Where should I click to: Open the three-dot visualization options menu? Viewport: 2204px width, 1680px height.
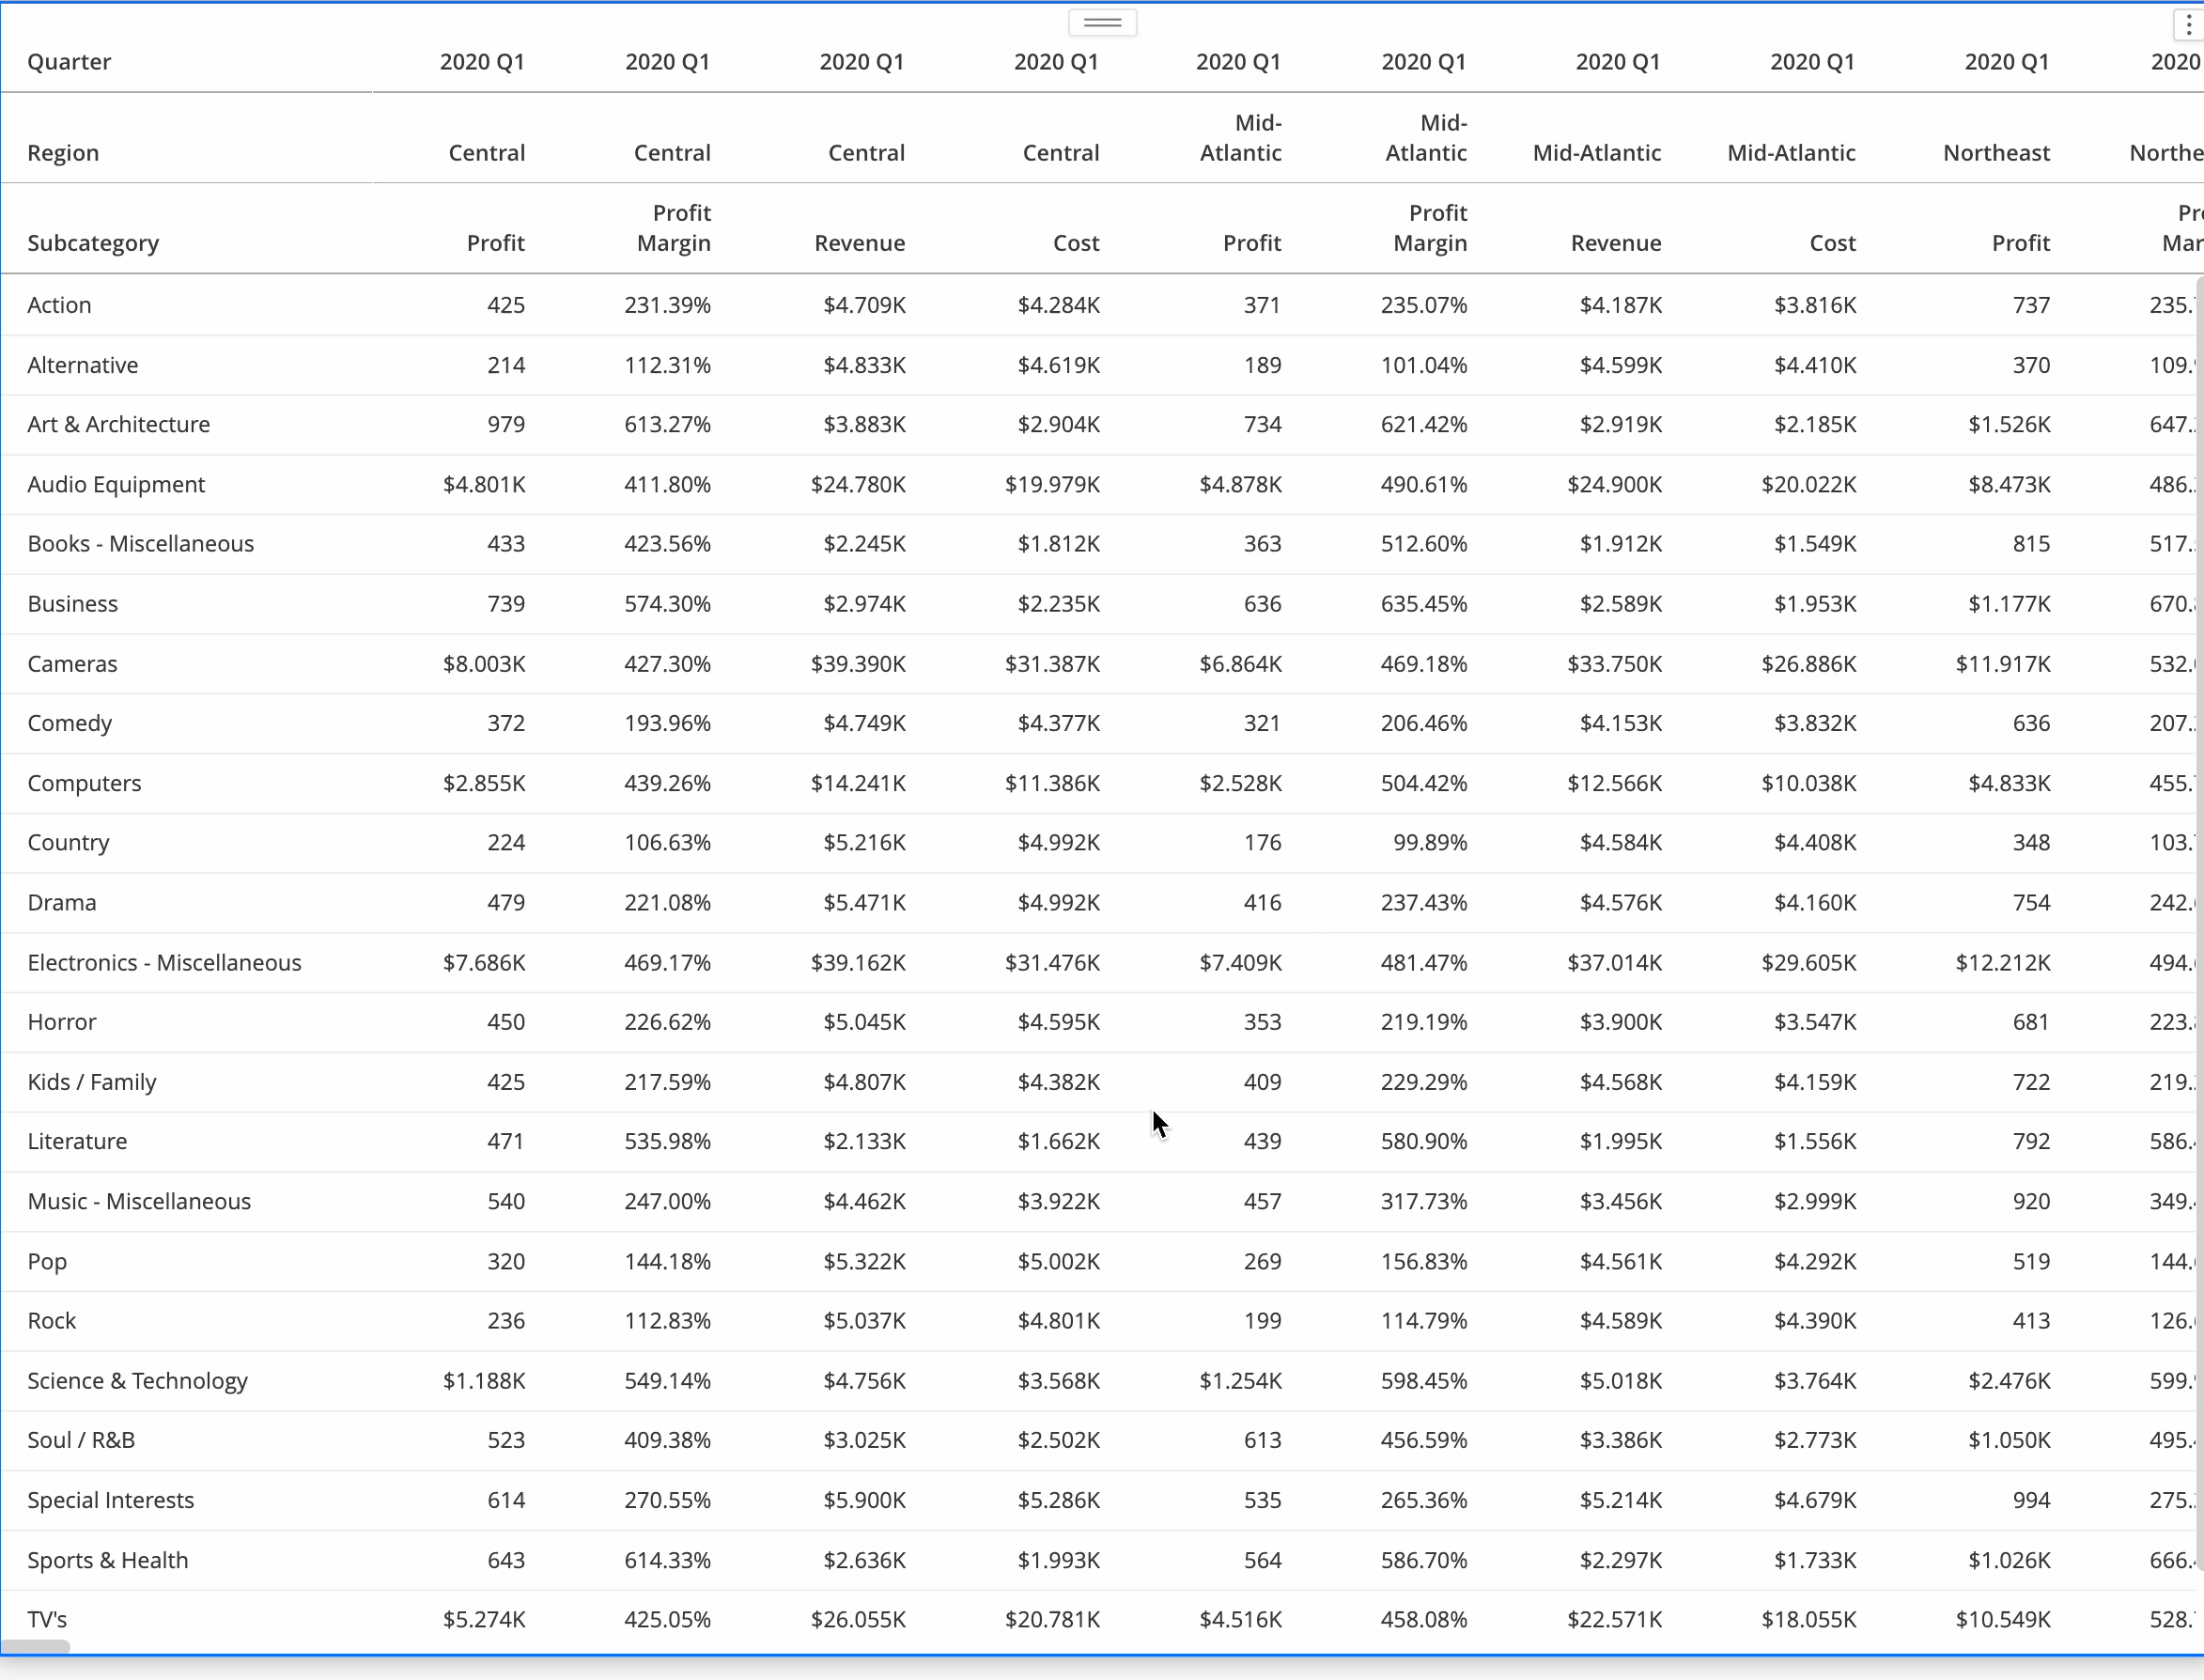[2188, 25]
